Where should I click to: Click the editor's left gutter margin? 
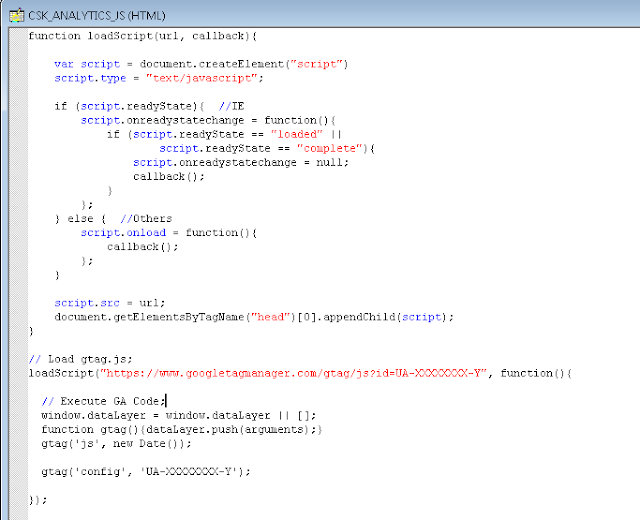click(x=18, y=273)
